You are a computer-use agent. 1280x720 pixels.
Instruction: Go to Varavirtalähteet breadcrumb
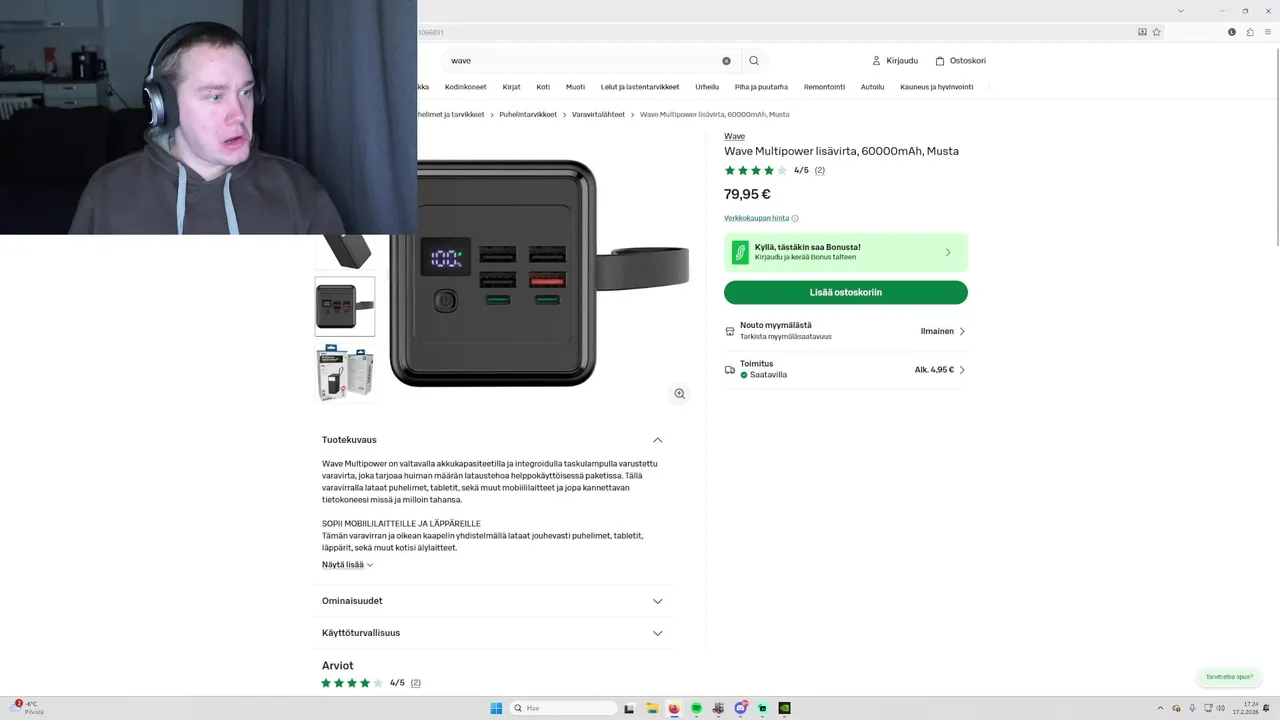pyautogui.click(x=598, y=115)
